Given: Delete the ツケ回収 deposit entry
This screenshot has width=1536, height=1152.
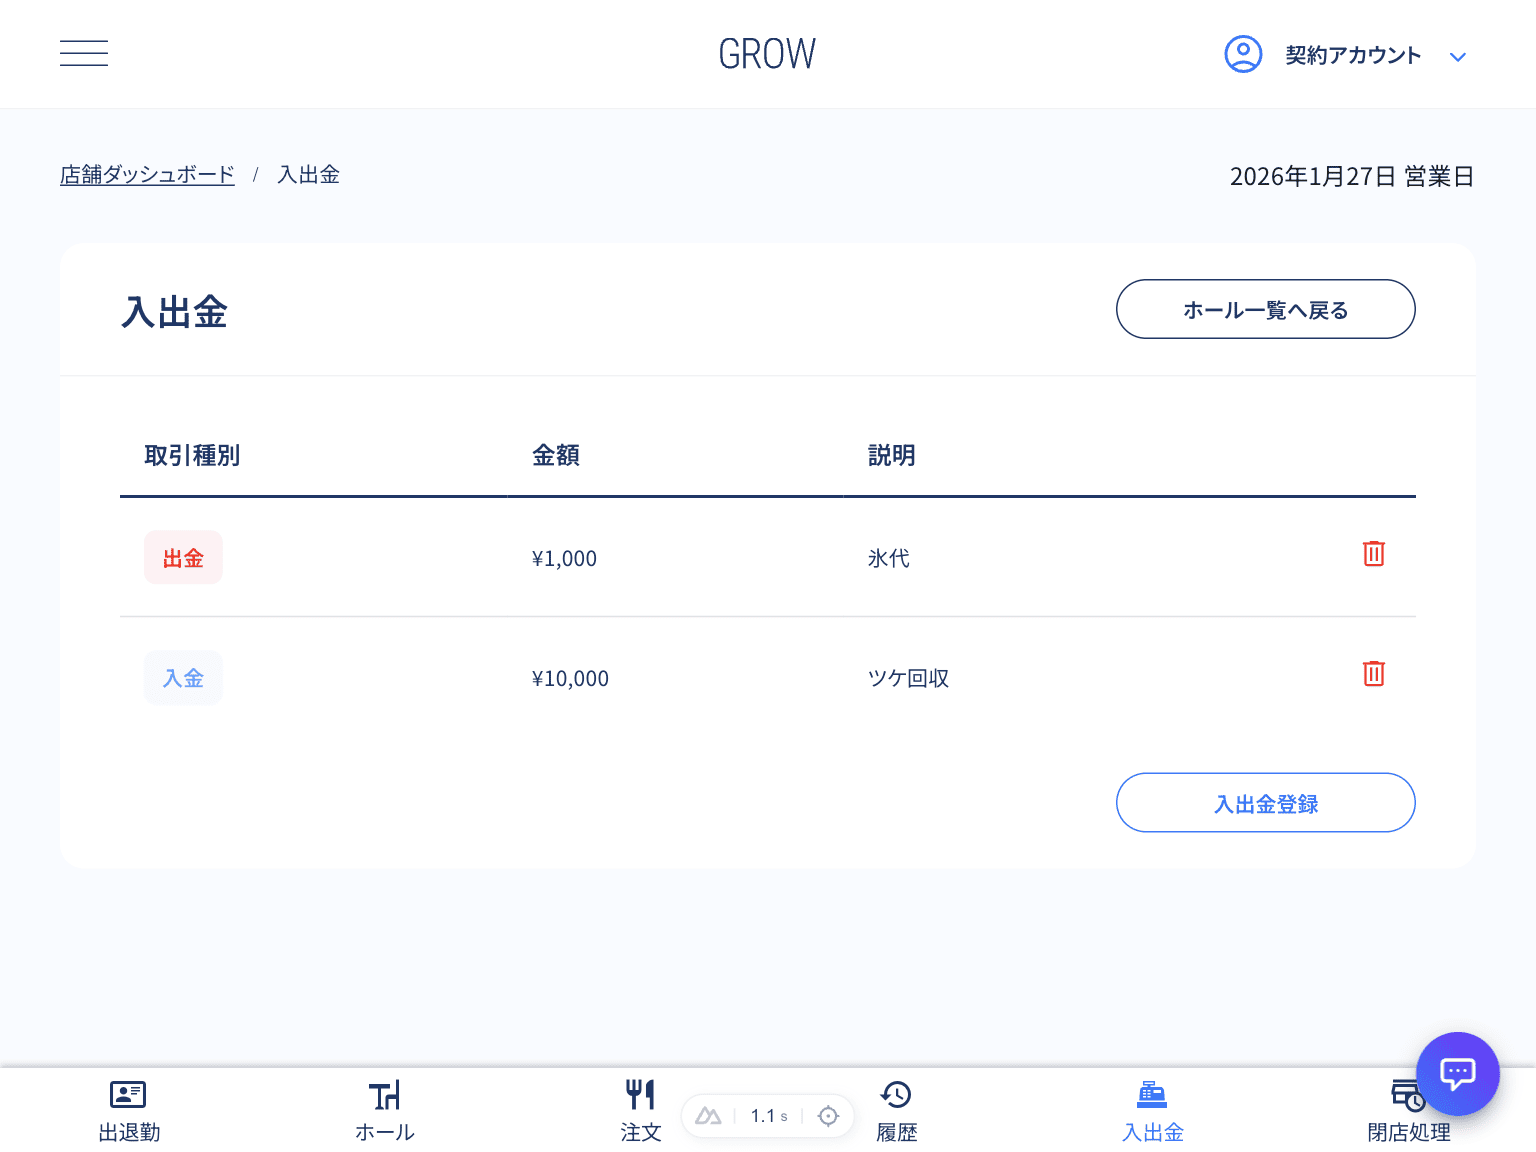Looking at the screenshot, I should [1373, 674].
